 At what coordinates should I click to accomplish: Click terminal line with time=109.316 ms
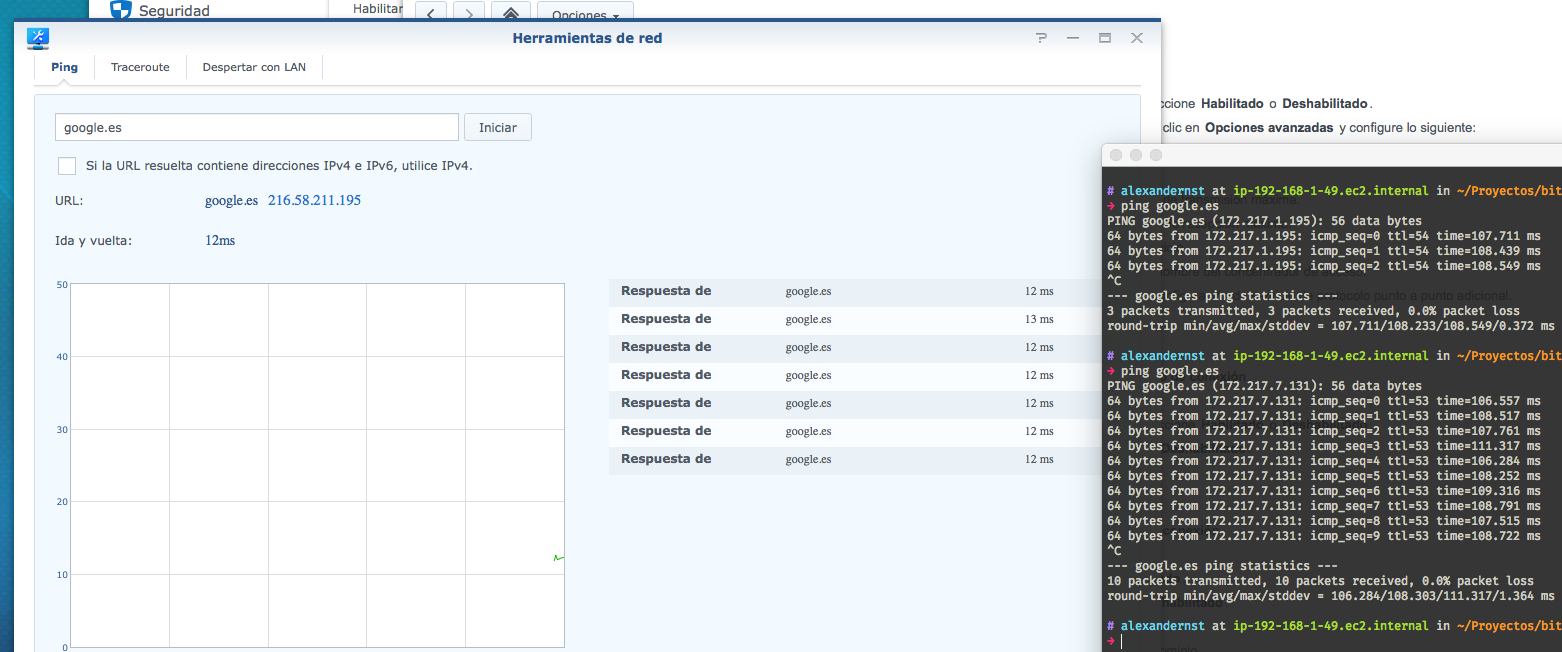coord(1324,491)
